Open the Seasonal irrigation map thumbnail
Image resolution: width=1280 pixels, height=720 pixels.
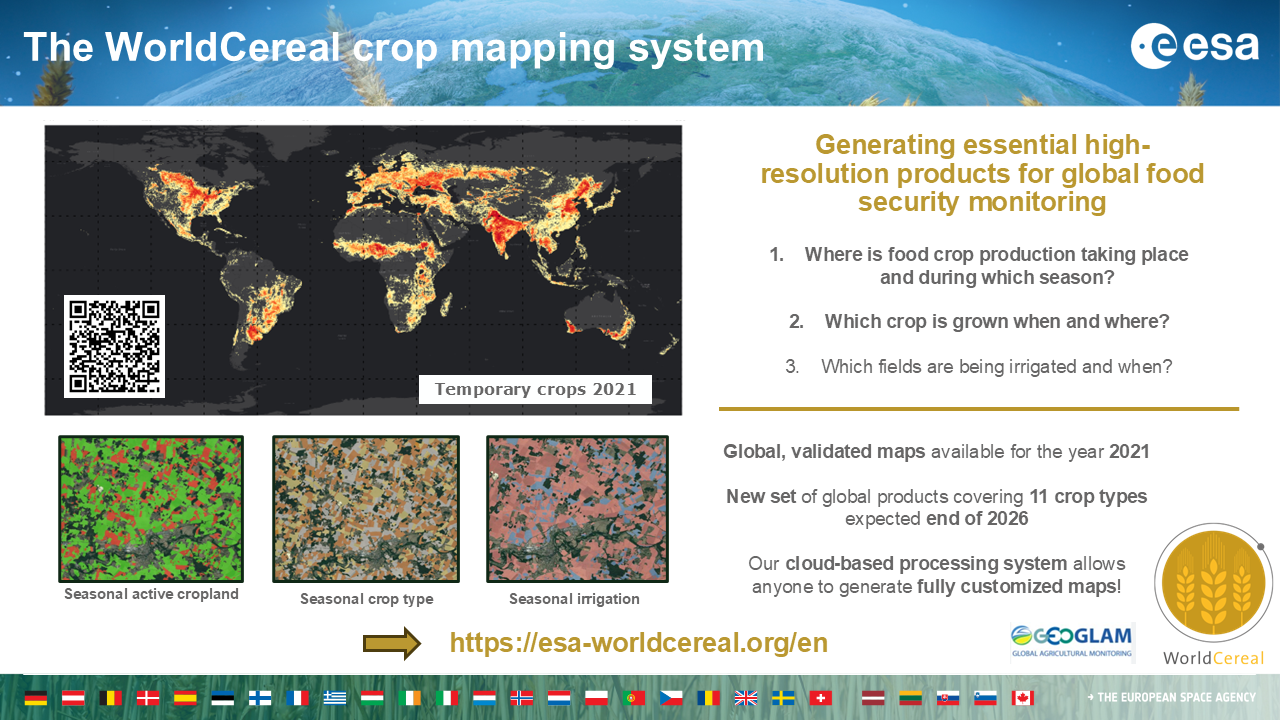pos(577,509)
